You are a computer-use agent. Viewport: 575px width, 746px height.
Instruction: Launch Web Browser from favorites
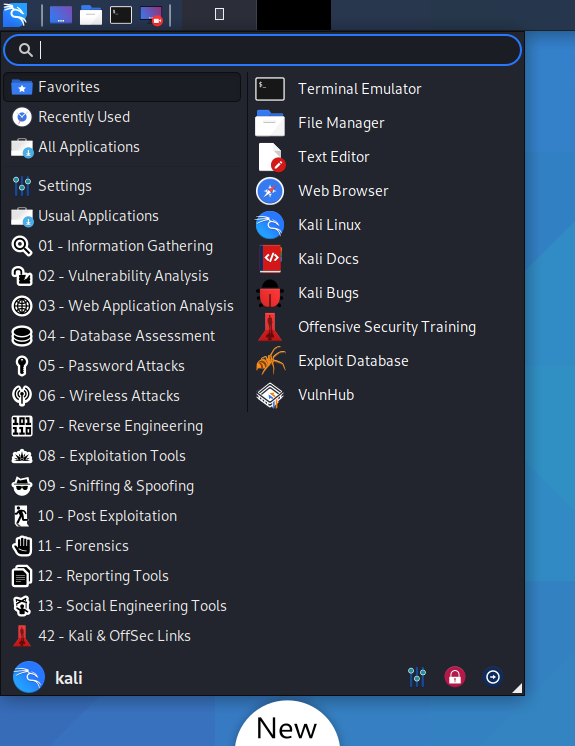[x=386, y=191]
